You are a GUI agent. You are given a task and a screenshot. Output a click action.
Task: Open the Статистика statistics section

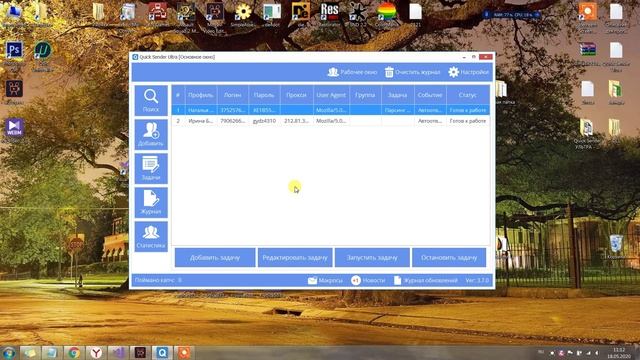(151, 236)
